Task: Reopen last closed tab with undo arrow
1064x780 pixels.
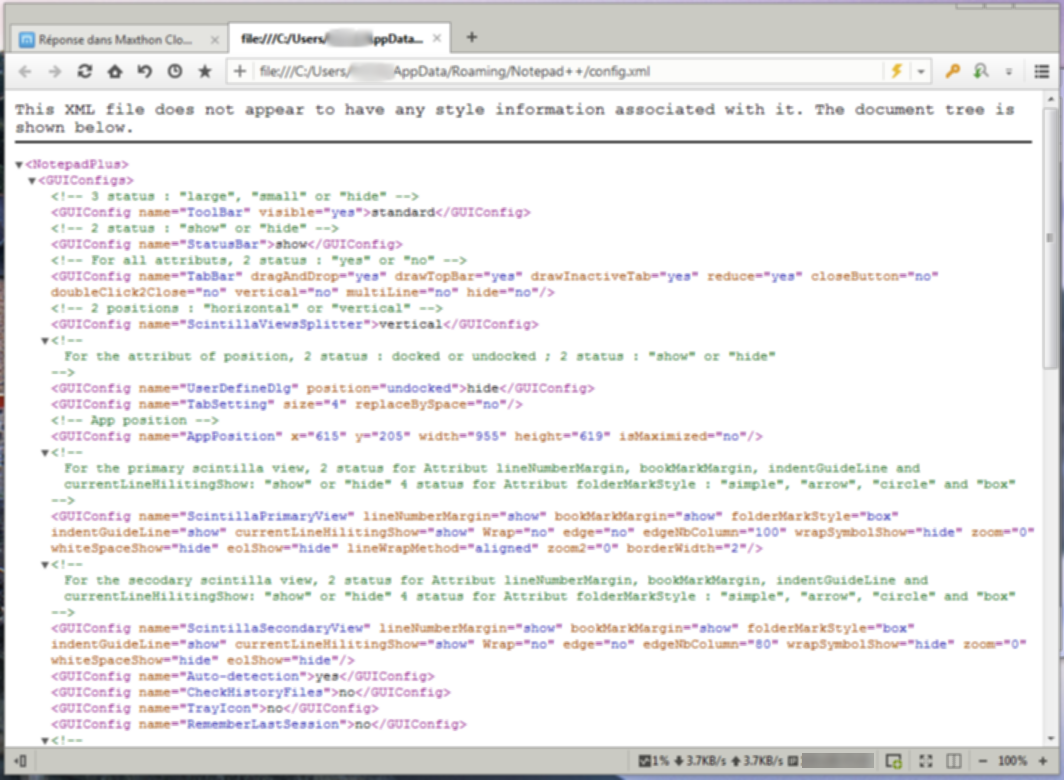Action: point(145,71)
